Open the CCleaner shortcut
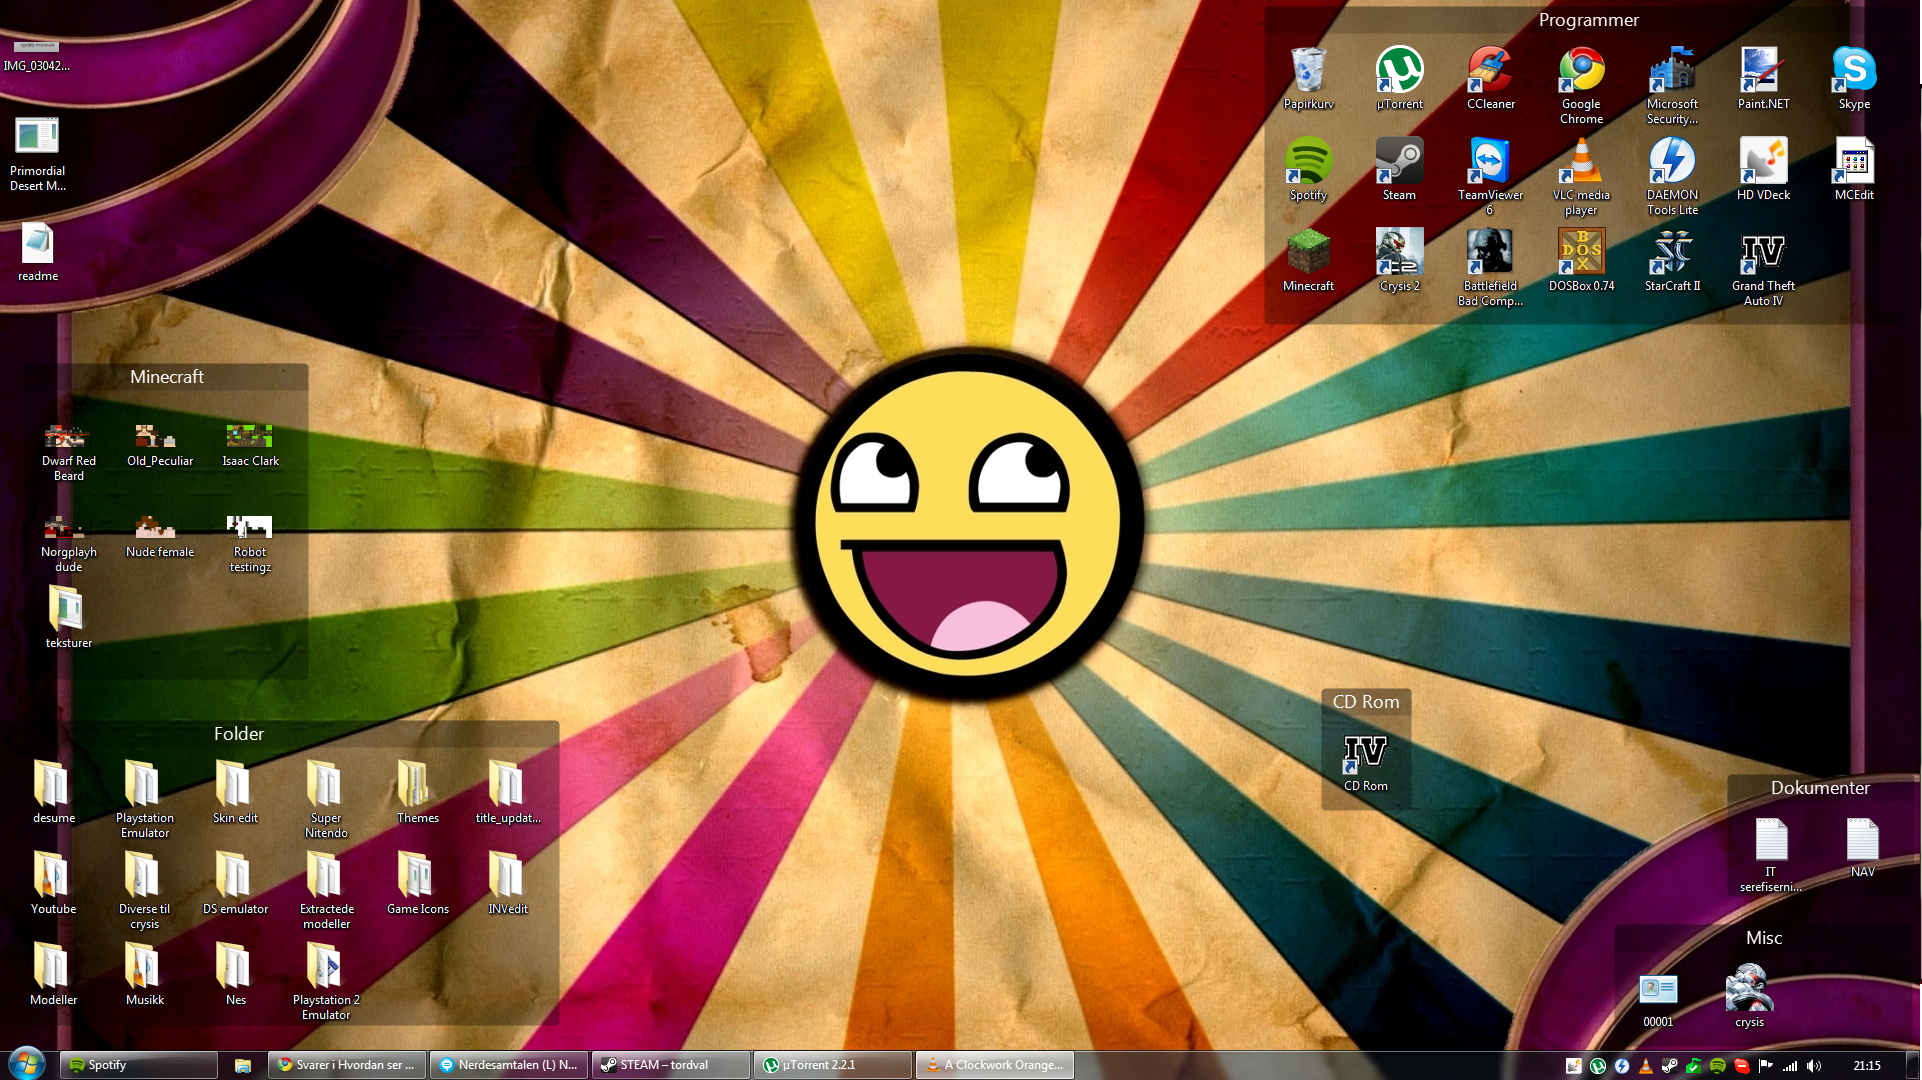Screen dimensions: 1922x1080 point(1490,78)
